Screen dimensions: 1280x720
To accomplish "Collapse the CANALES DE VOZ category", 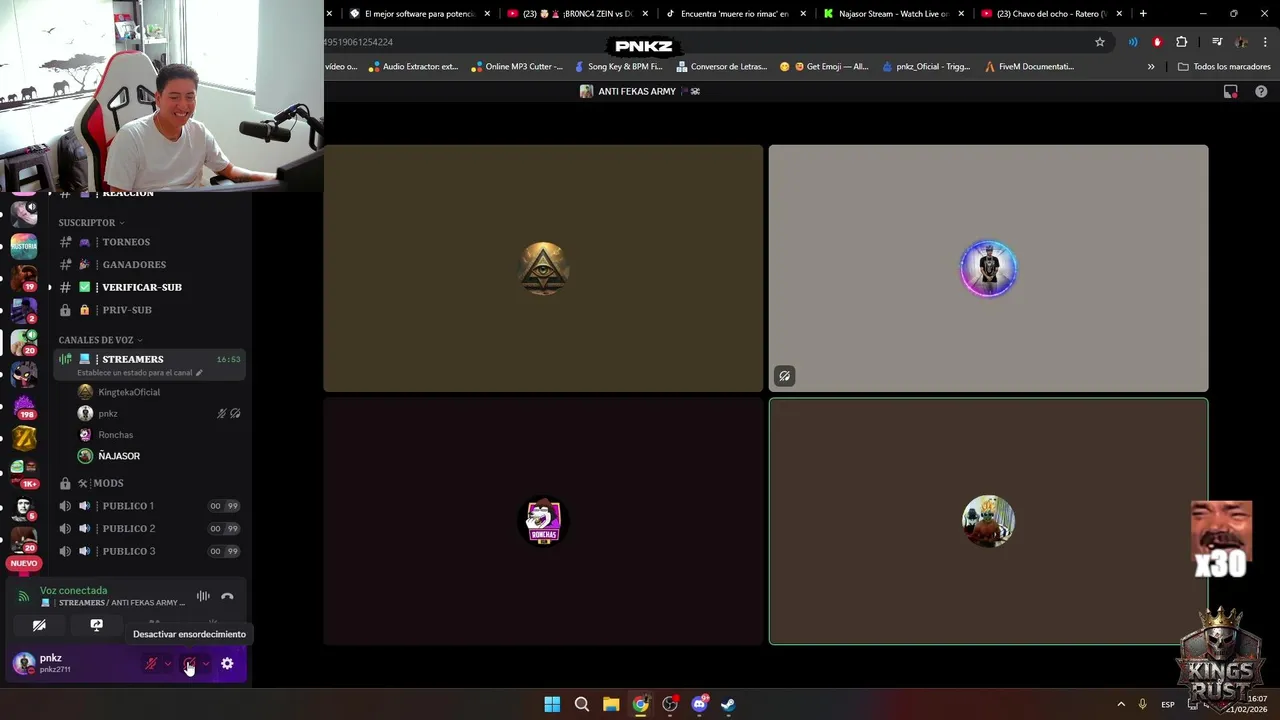I will (100, 340).
